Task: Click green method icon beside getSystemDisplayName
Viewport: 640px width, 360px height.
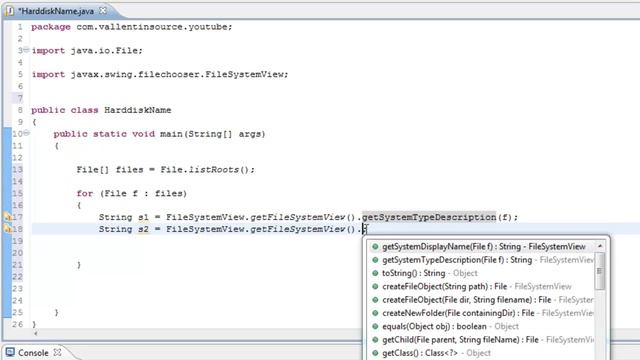Action: 375,247
